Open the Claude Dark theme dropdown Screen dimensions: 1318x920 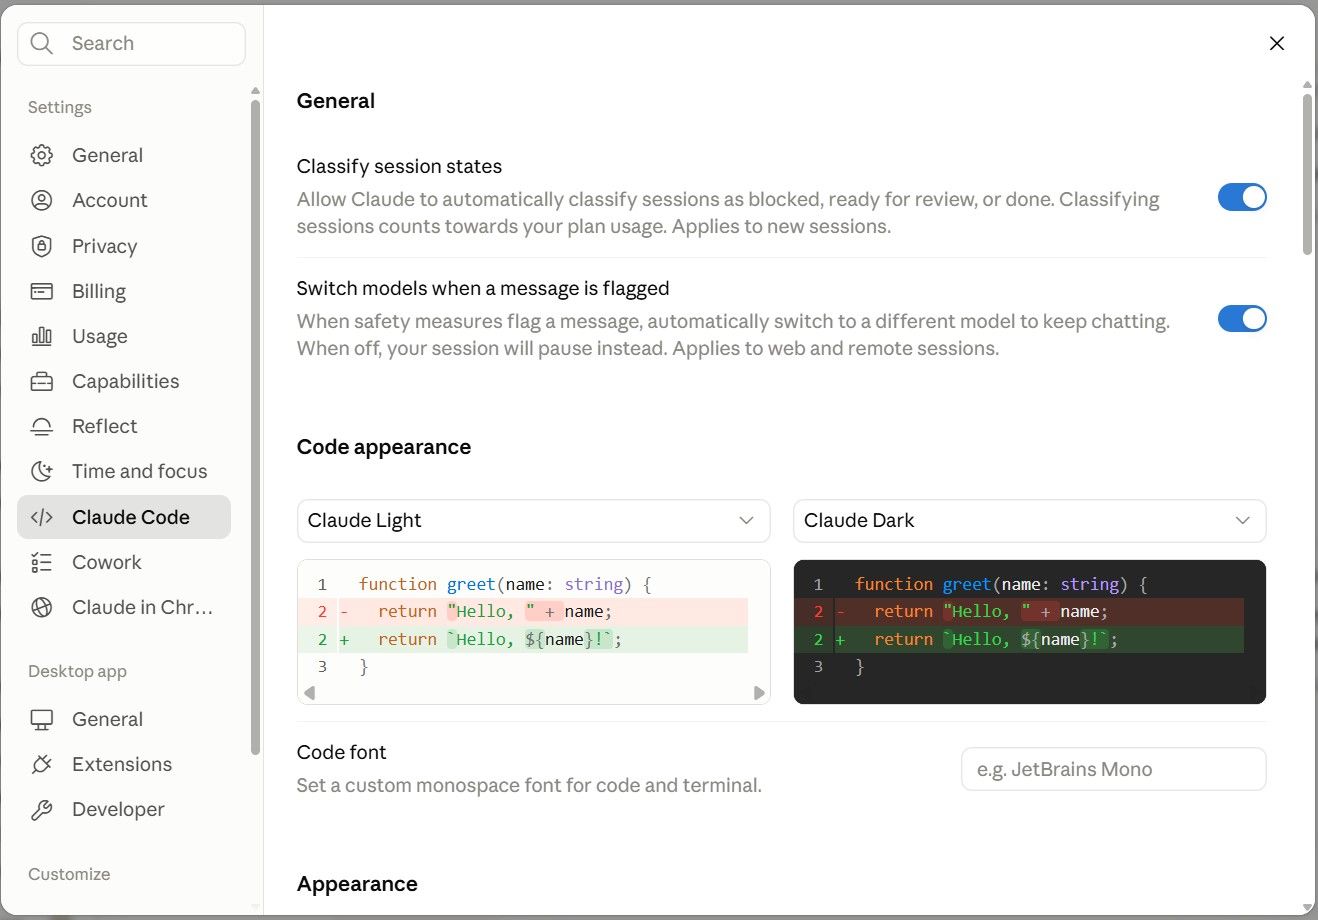point(1030,521)
